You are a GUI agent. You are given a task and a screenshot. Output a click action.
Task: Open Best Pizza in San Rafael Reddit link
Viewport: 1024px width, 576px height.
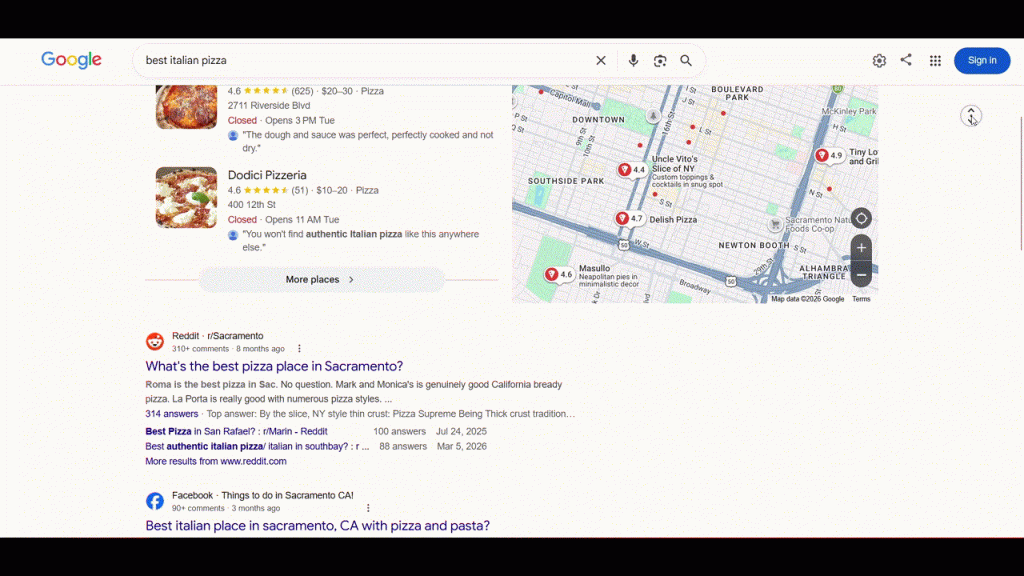tap(236, 432)
